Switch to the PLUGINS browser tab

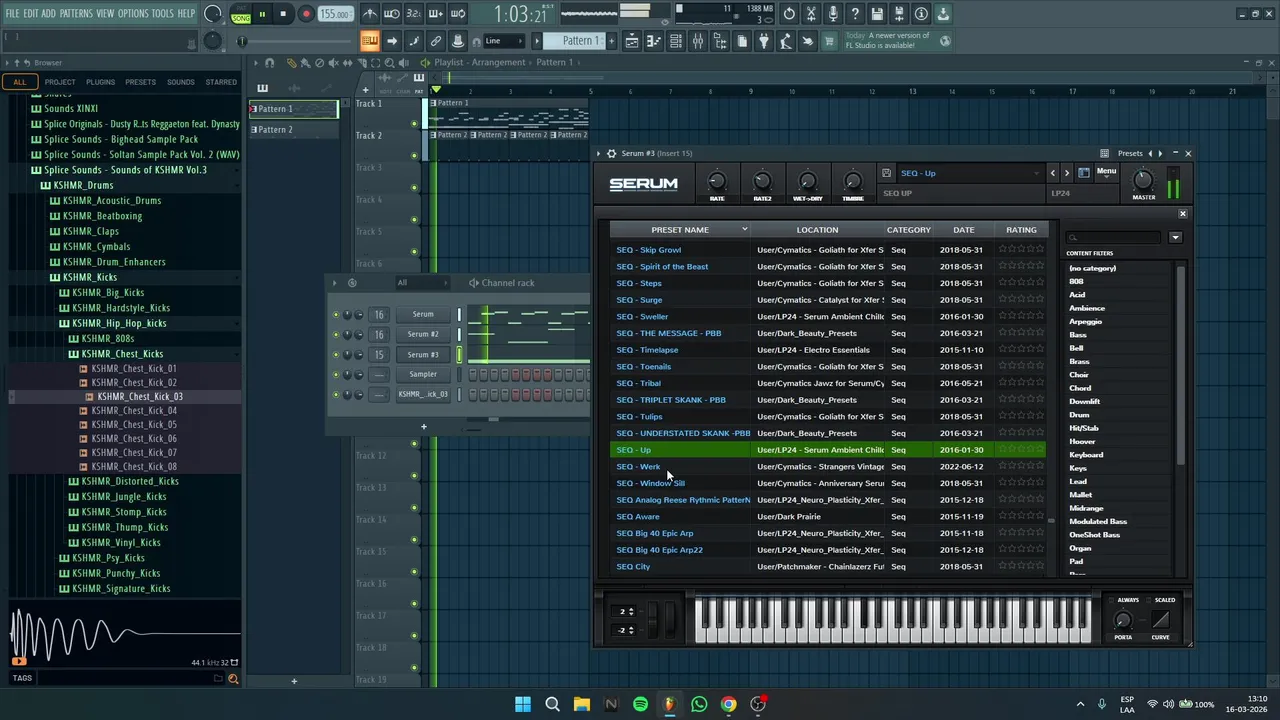[100, 82]
